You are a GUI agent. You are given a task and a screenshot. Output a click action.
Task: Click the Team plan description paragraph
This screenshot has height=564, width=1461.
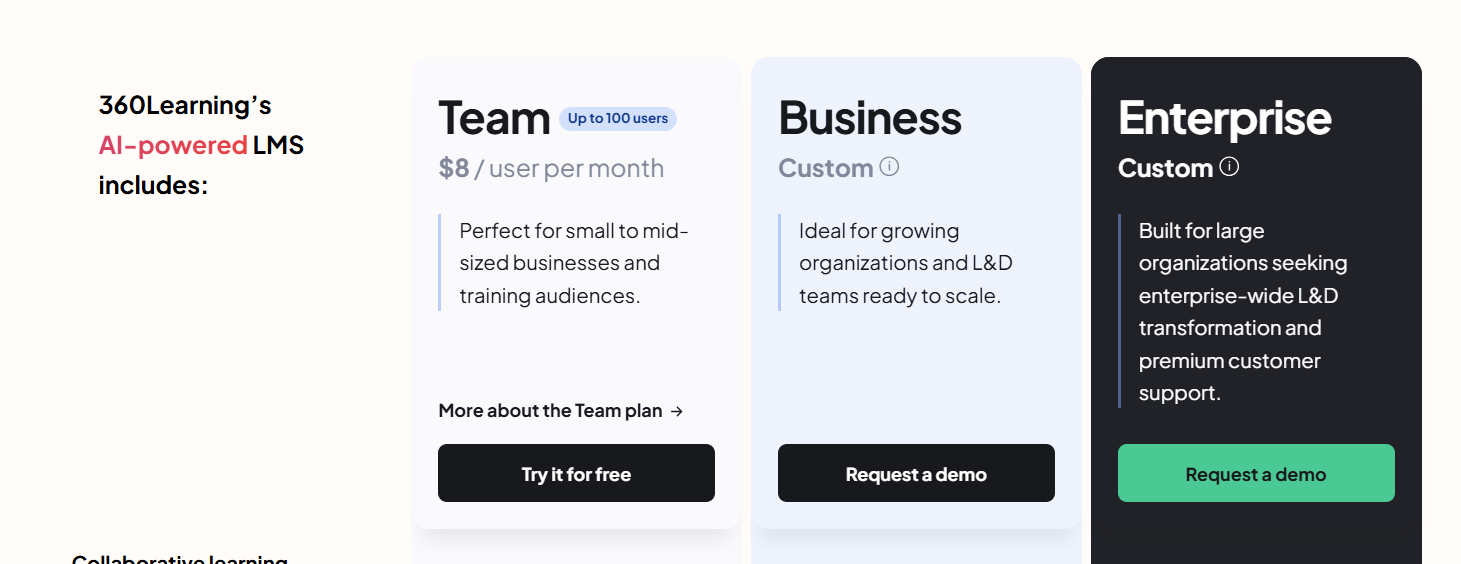(574, 263)
